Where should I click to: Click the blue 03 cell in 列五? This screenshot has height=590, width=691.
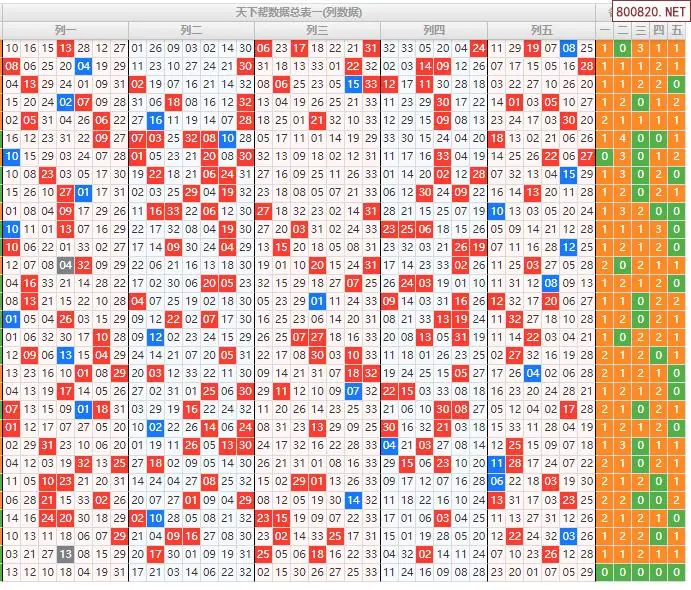click(x=568, y=536)
